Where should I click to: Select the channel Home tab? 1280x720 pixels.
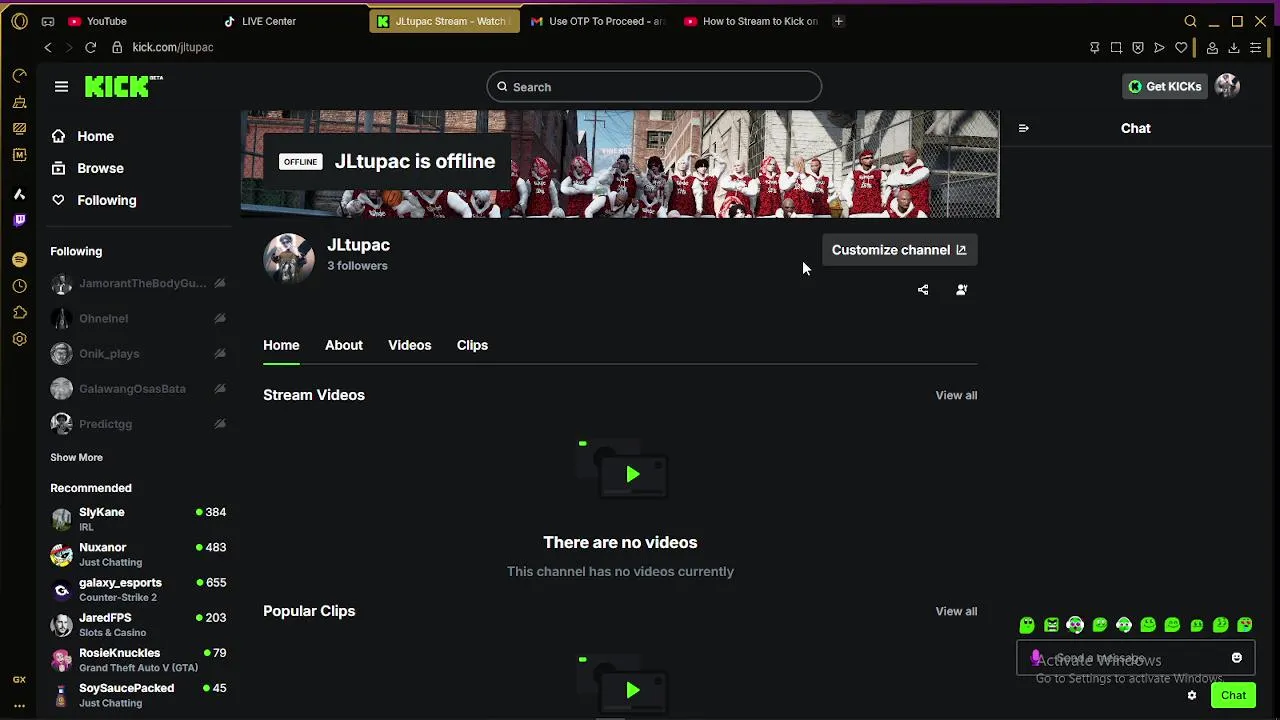tap(281, 345)
